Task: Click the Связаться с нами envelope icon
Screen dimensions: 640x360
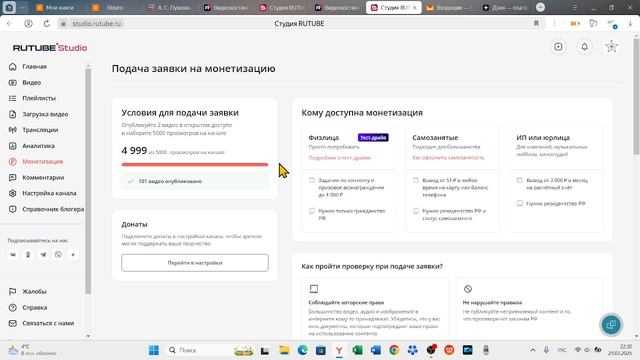Action: (x=13, y=323)
